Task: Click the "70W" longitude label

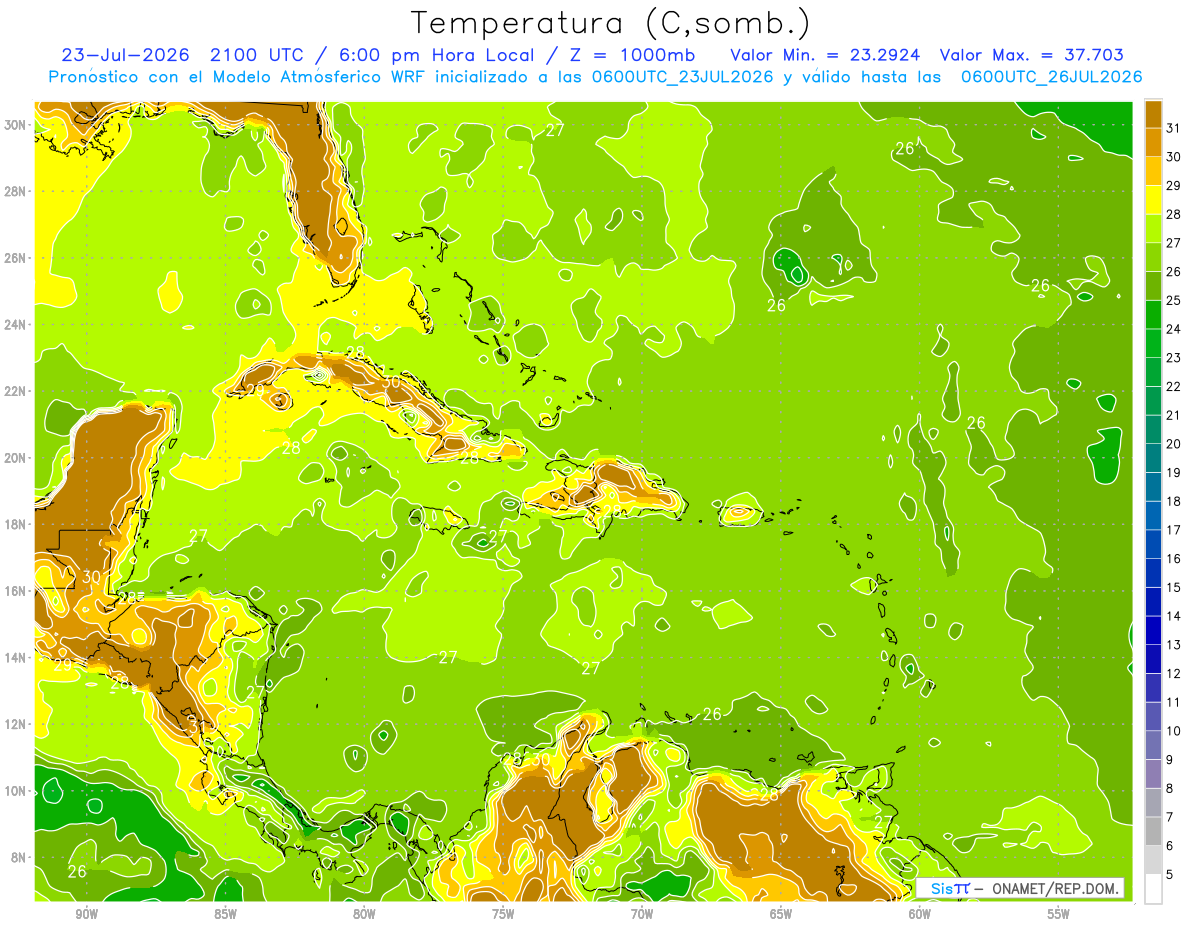Action: click(642, 915)
